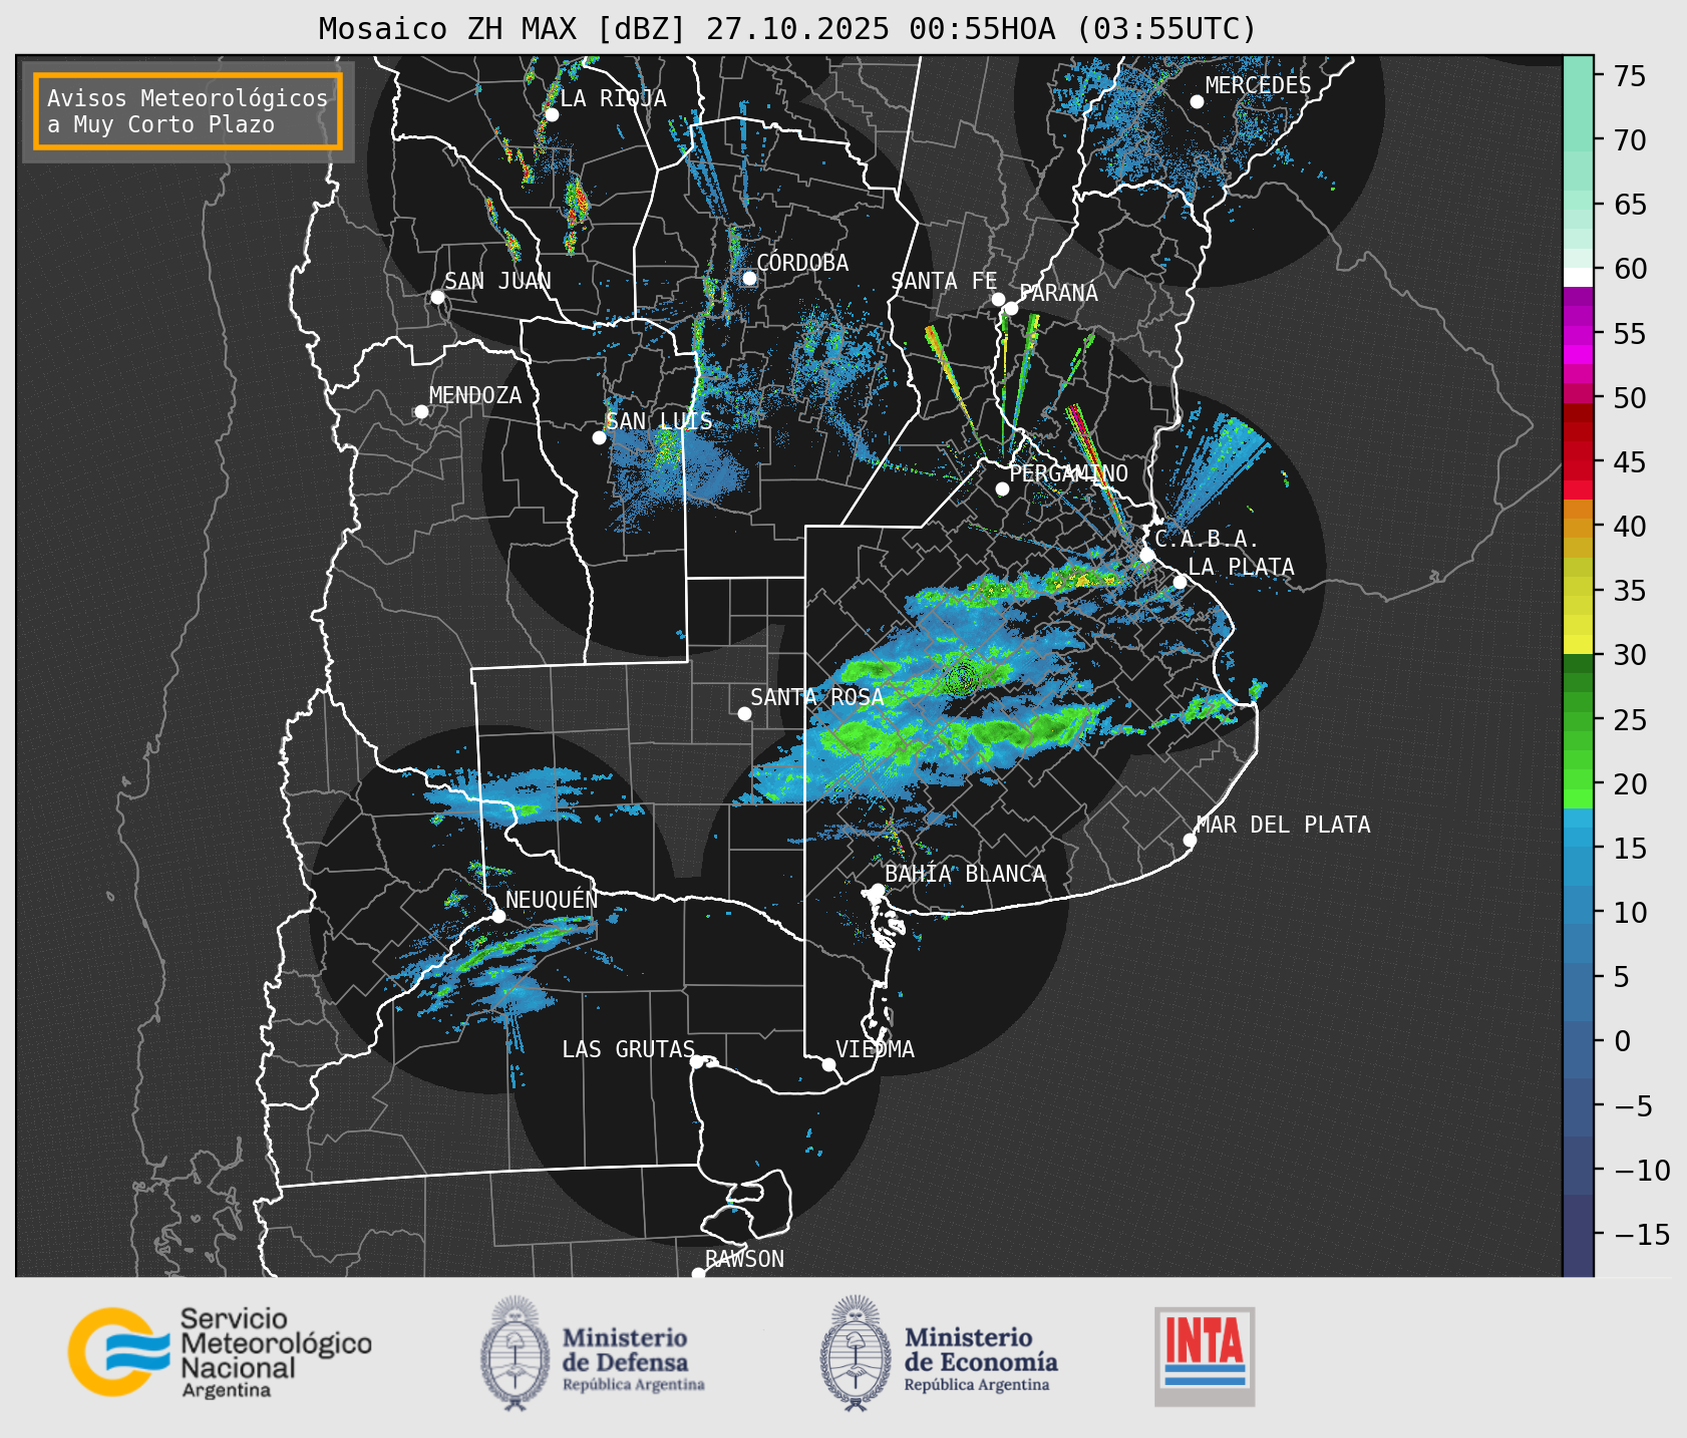Click the Mendoza city marker dot
This screenshot has height=1438, width=1687.
coord(421,412)
